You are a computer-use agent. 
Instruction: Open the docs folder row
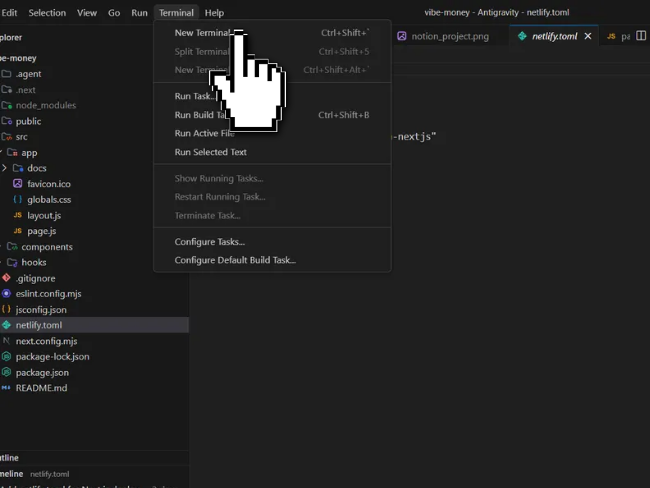tap(94, 168)
